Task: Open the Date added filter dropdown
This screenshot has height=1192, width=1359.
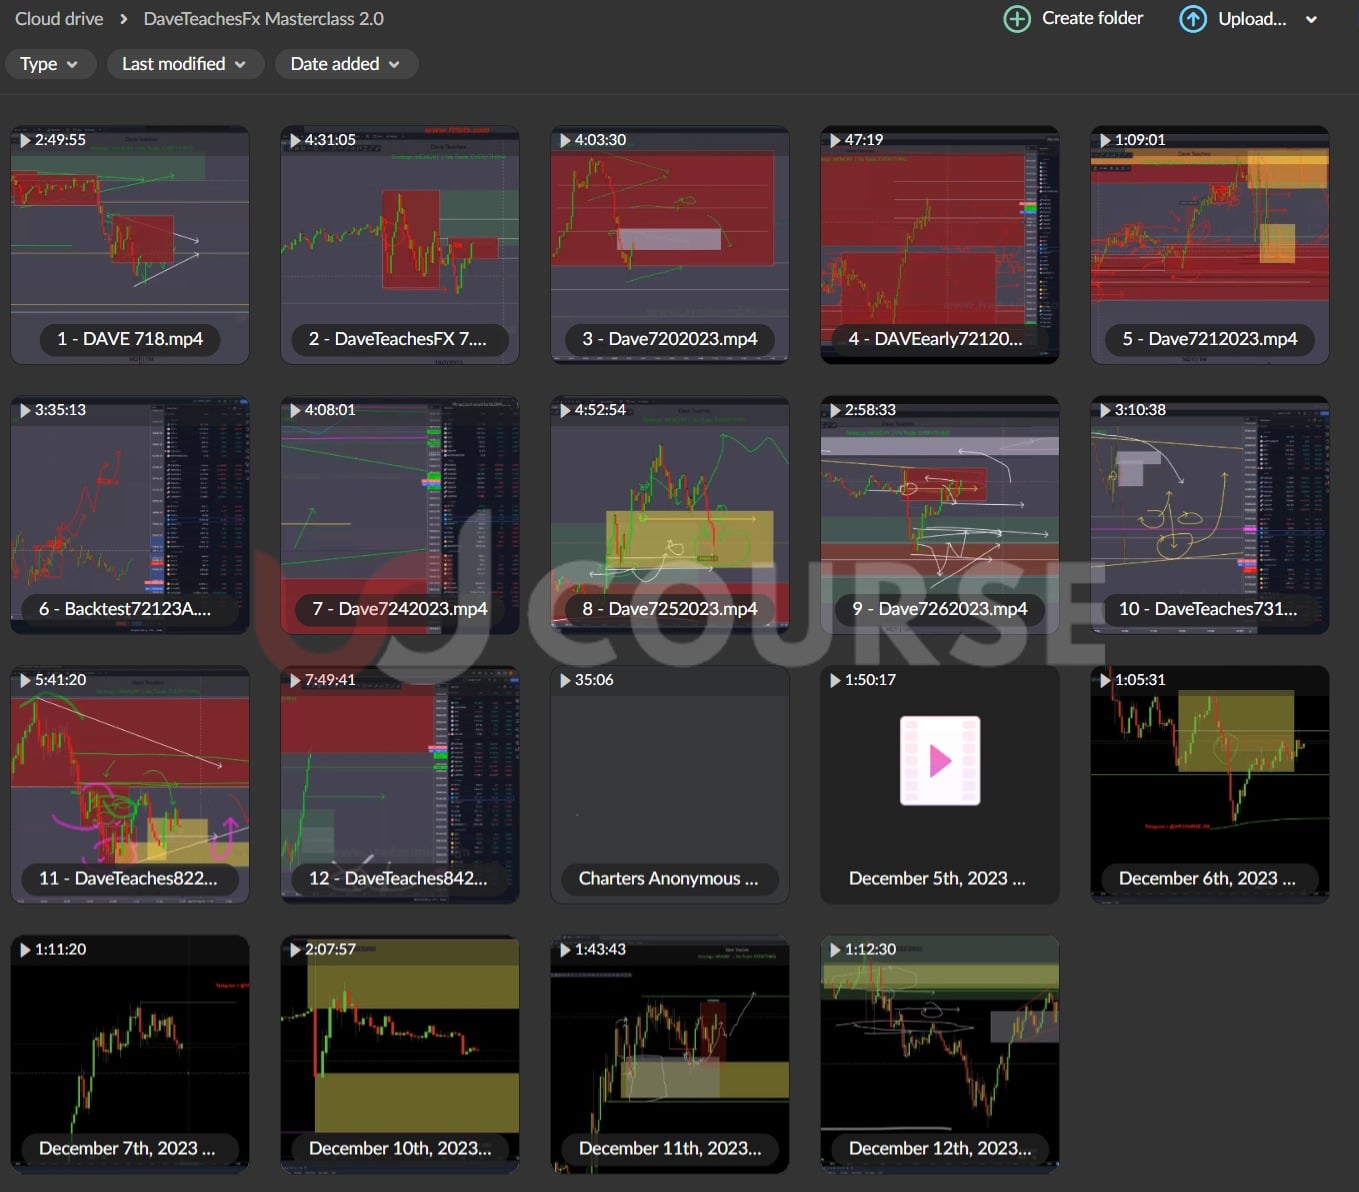Action: tap(345, 64)
